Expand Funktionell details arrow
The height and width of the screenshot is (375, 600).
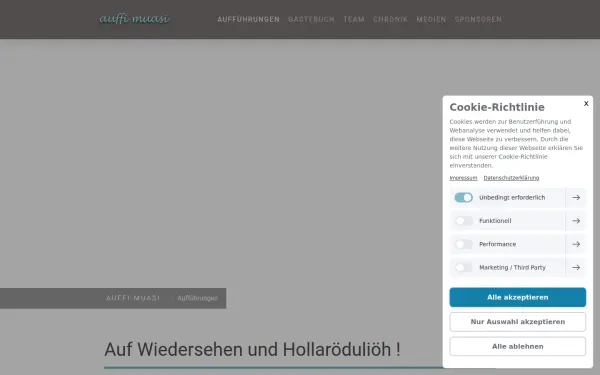coord(576,221)
